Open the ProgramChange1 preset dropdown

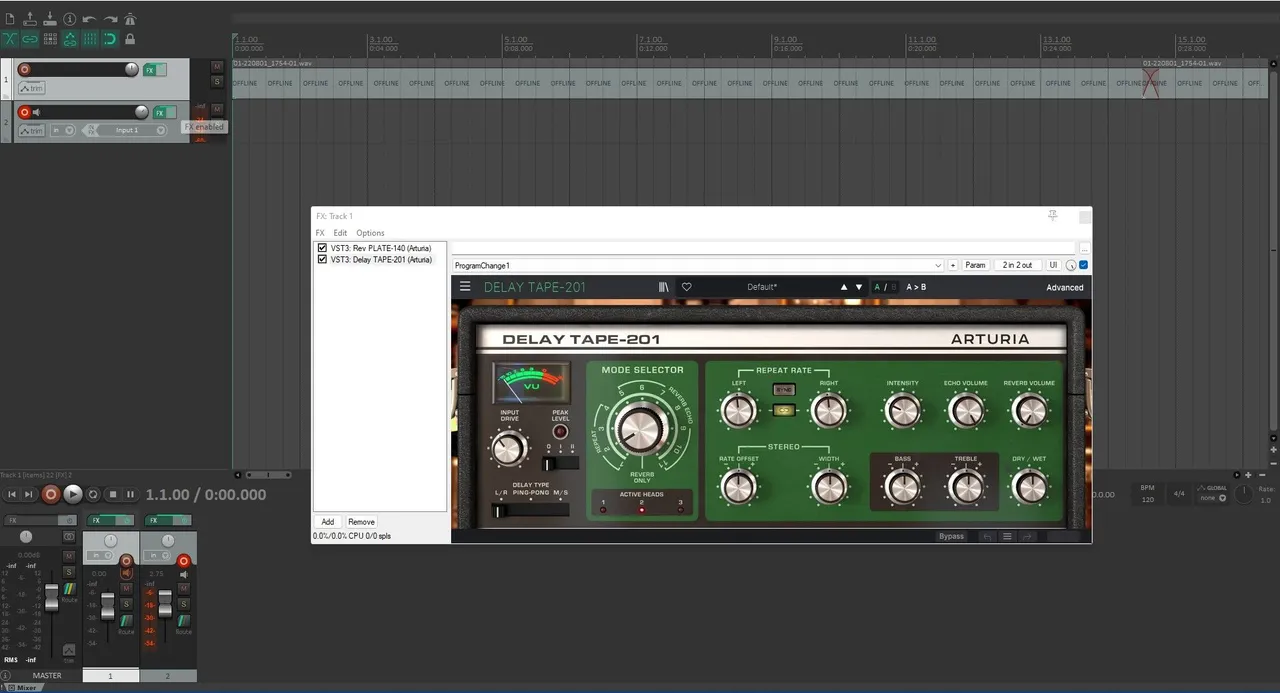click(697, 265)
